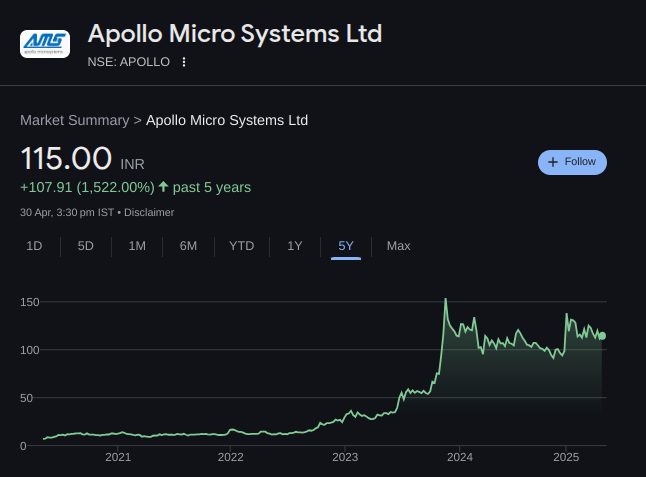Select the 1Y time range
The height and width of the screenshot is (477, 646).
click(x=295, y=246)
